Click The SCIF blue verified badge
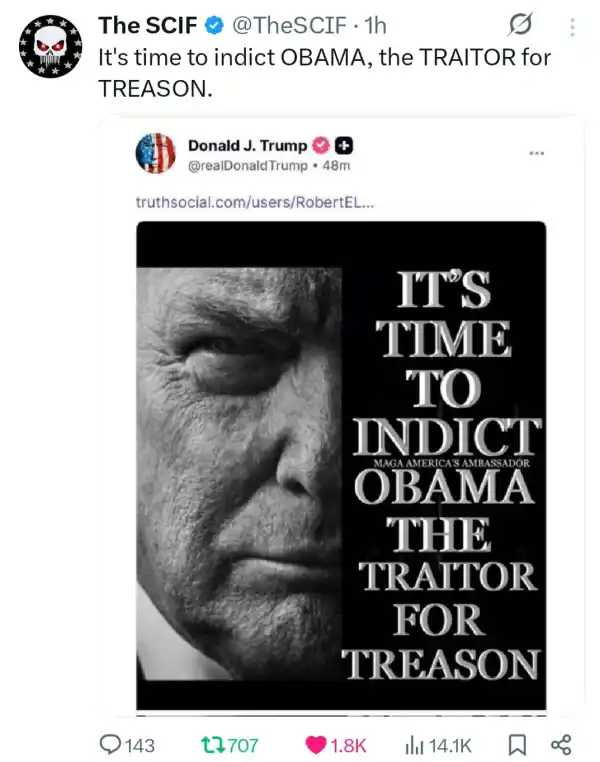Screen dimensions: 600x762 [x=214, y=25]
